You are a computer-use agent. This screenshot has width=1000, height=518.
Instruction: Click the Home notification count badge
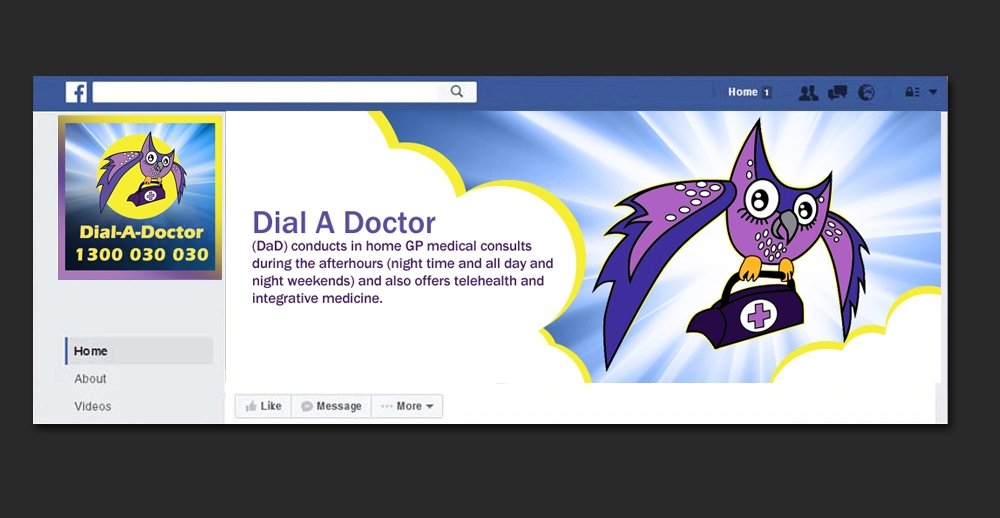click(767, 92)
